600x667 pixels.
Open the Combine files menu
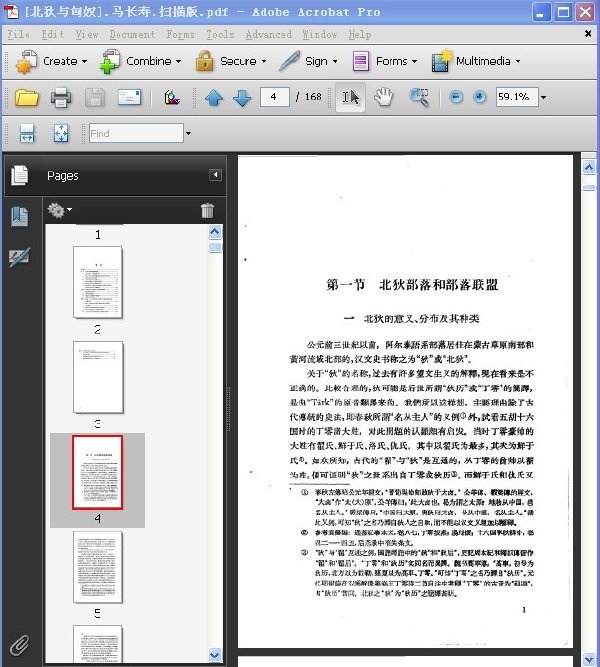141,61
